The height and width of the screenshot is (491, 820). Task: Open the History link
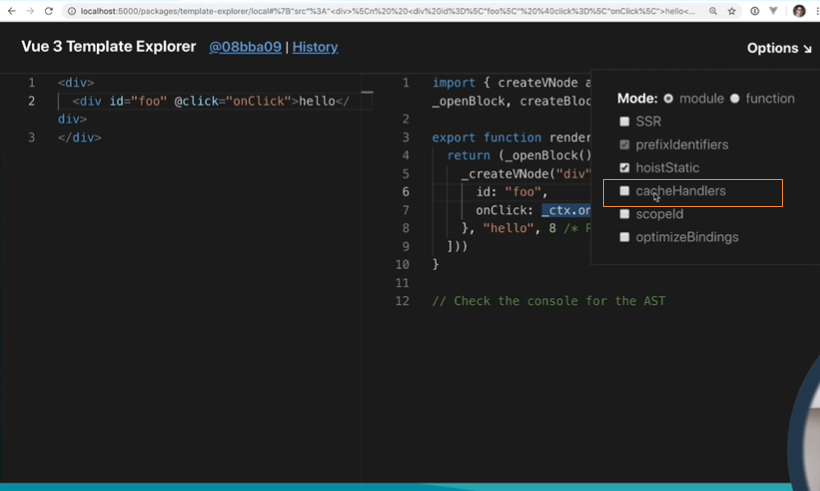(315, 47)
